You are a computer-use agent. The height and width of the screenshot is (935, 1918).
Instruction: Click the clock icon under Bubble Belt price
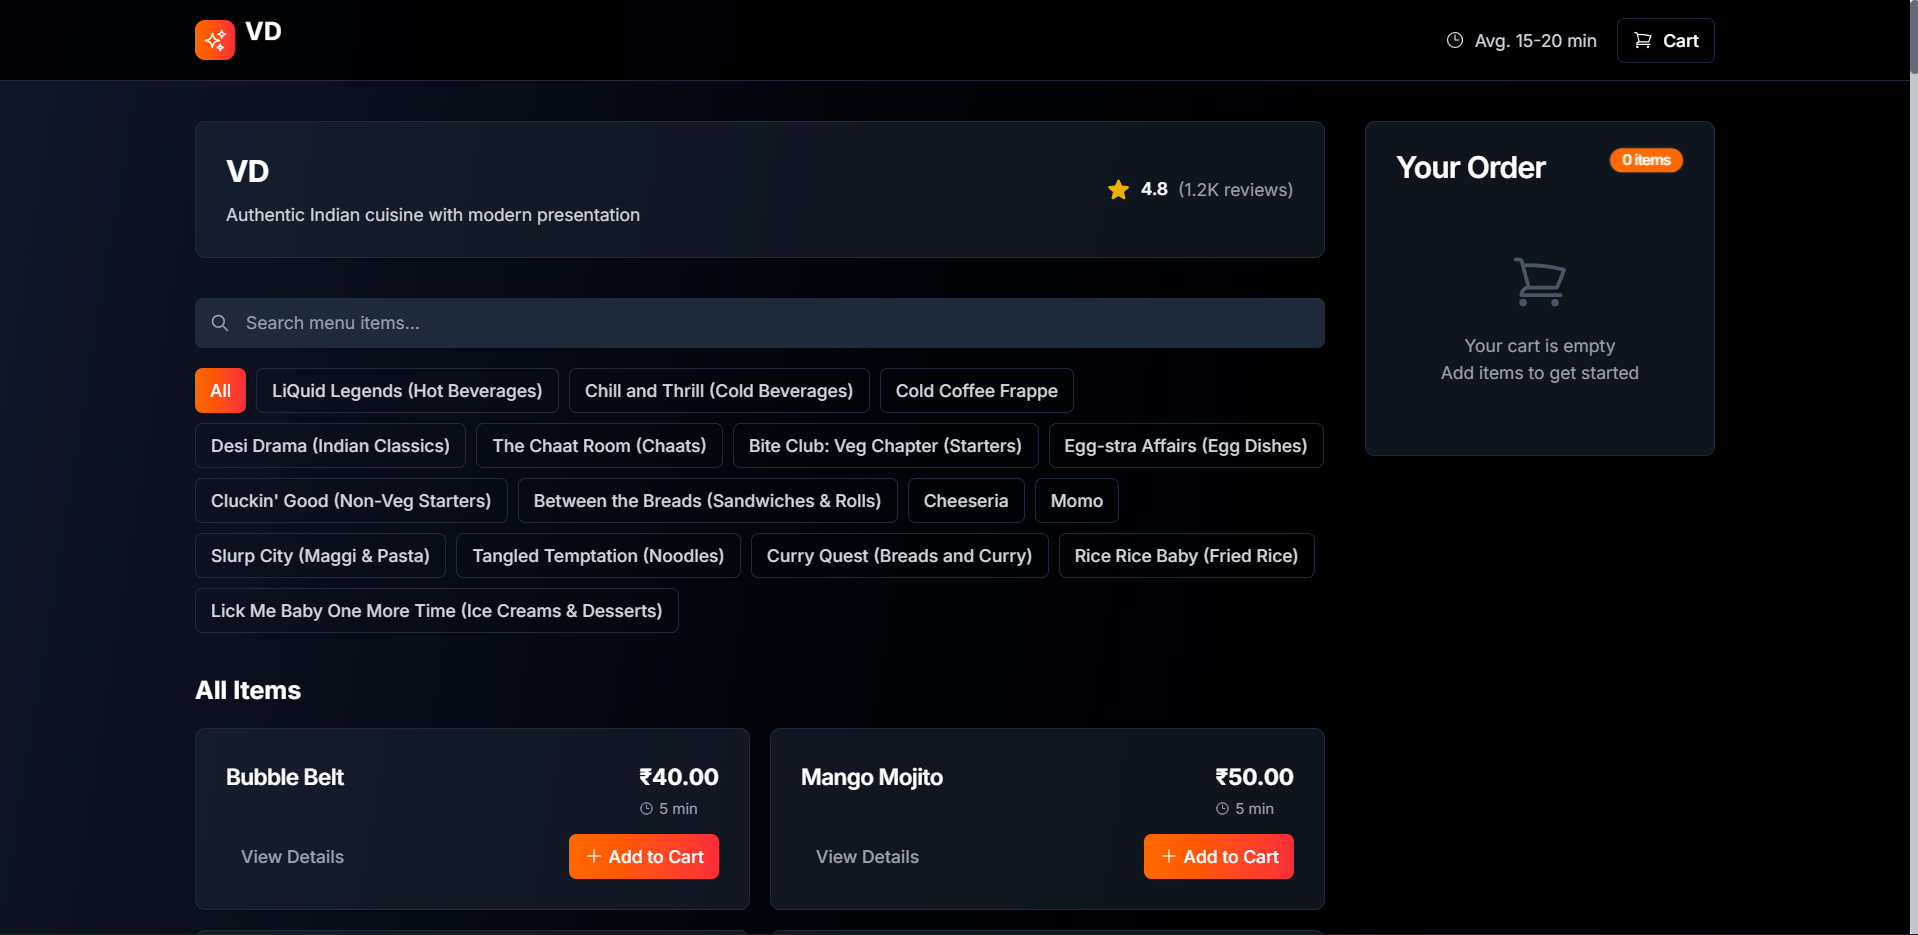646,809
